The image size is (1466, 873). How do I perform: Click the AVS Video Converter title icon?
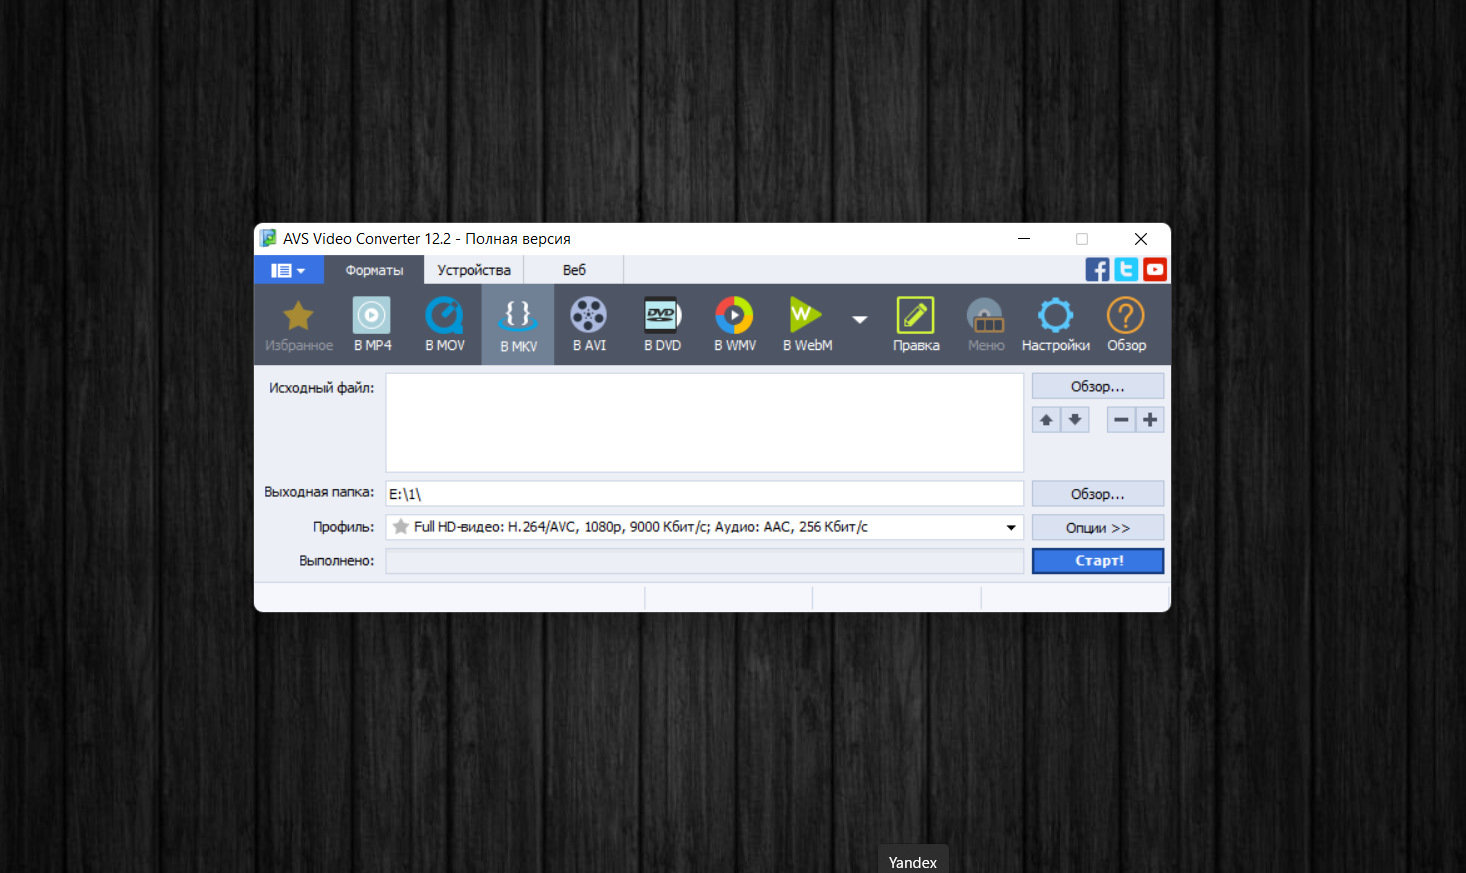tap(268, 238)
